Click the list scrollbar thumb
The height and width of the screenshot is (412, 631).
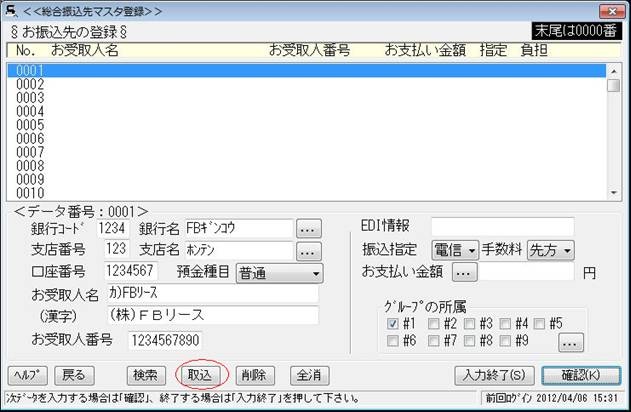(x=614, y=85)
